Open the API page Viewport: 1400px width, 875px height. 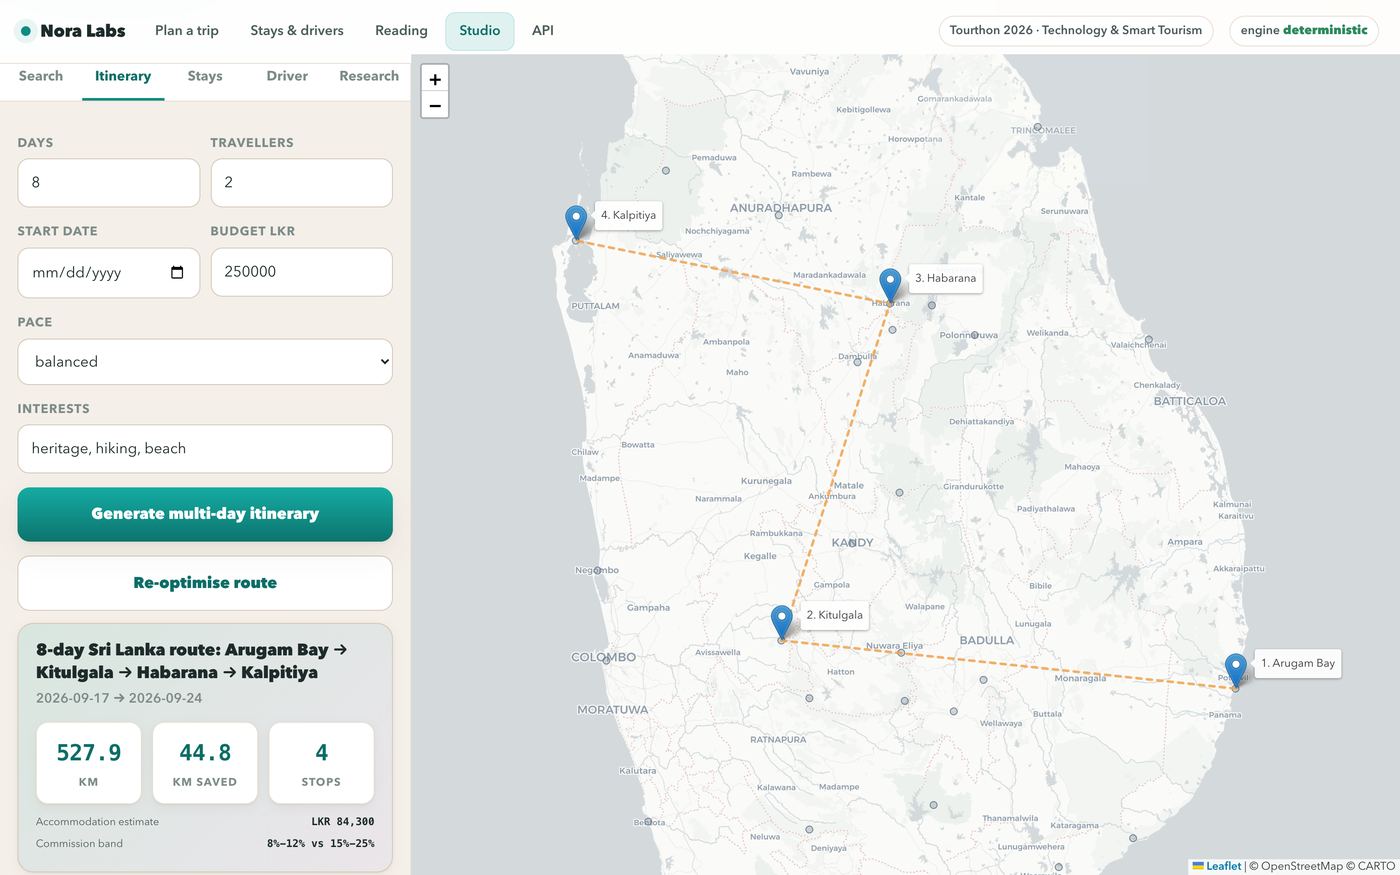point(543,31)
